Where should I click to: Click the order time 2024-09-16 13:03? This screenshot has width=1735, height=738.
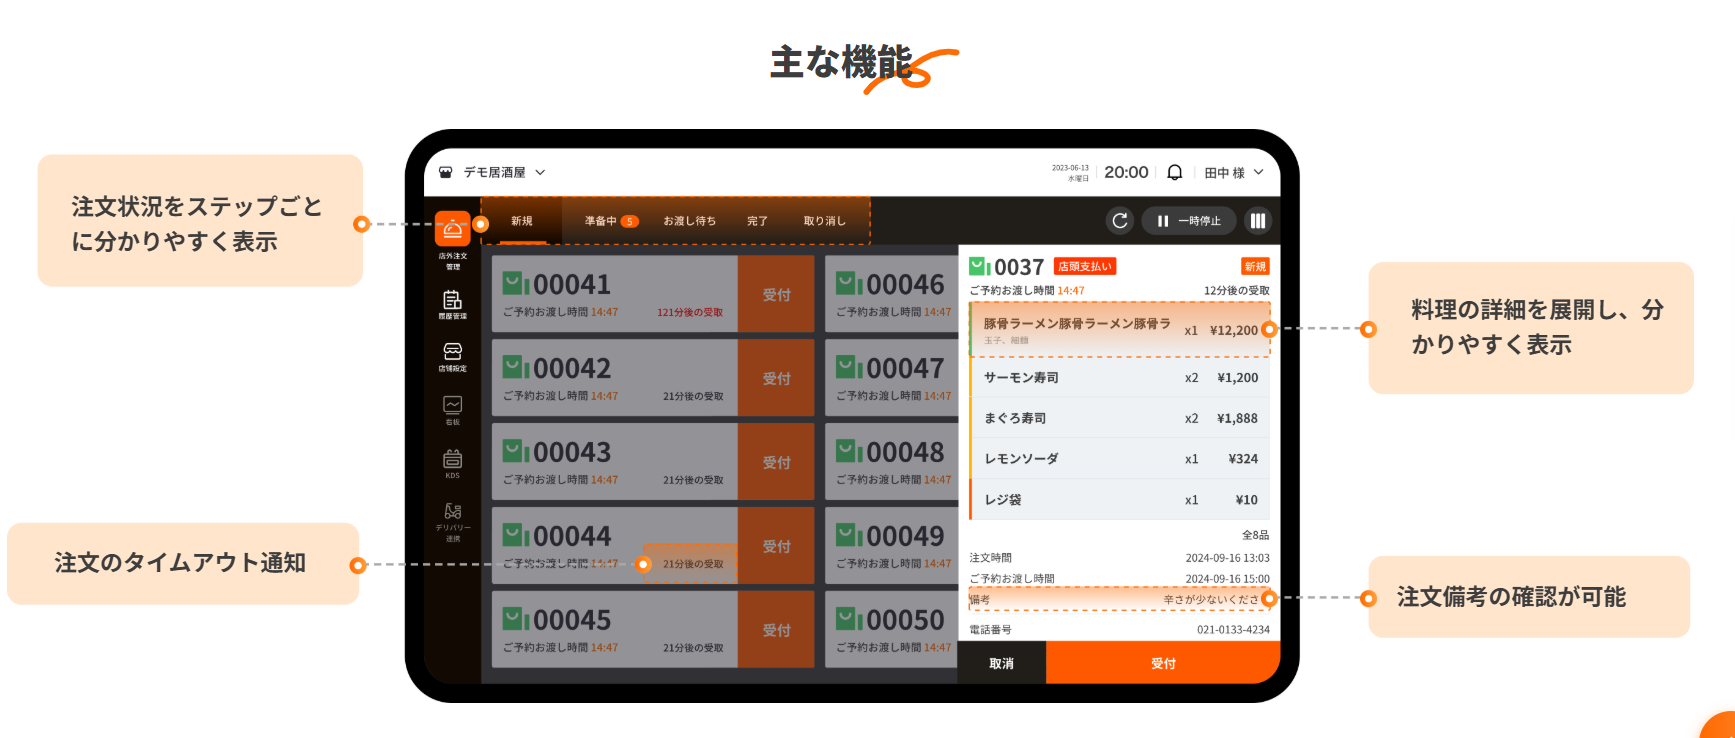1227,558
